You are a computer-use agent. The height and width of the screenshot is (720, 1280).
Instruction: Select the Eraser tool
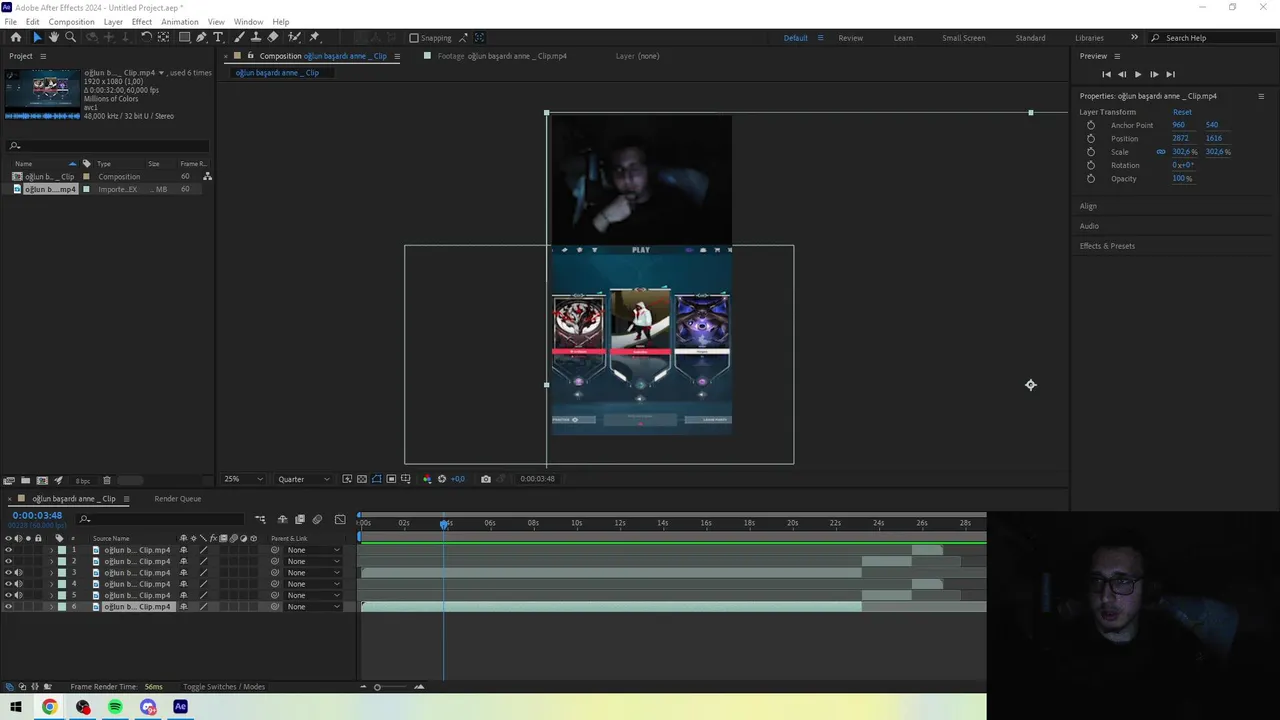tap(273, 37)
